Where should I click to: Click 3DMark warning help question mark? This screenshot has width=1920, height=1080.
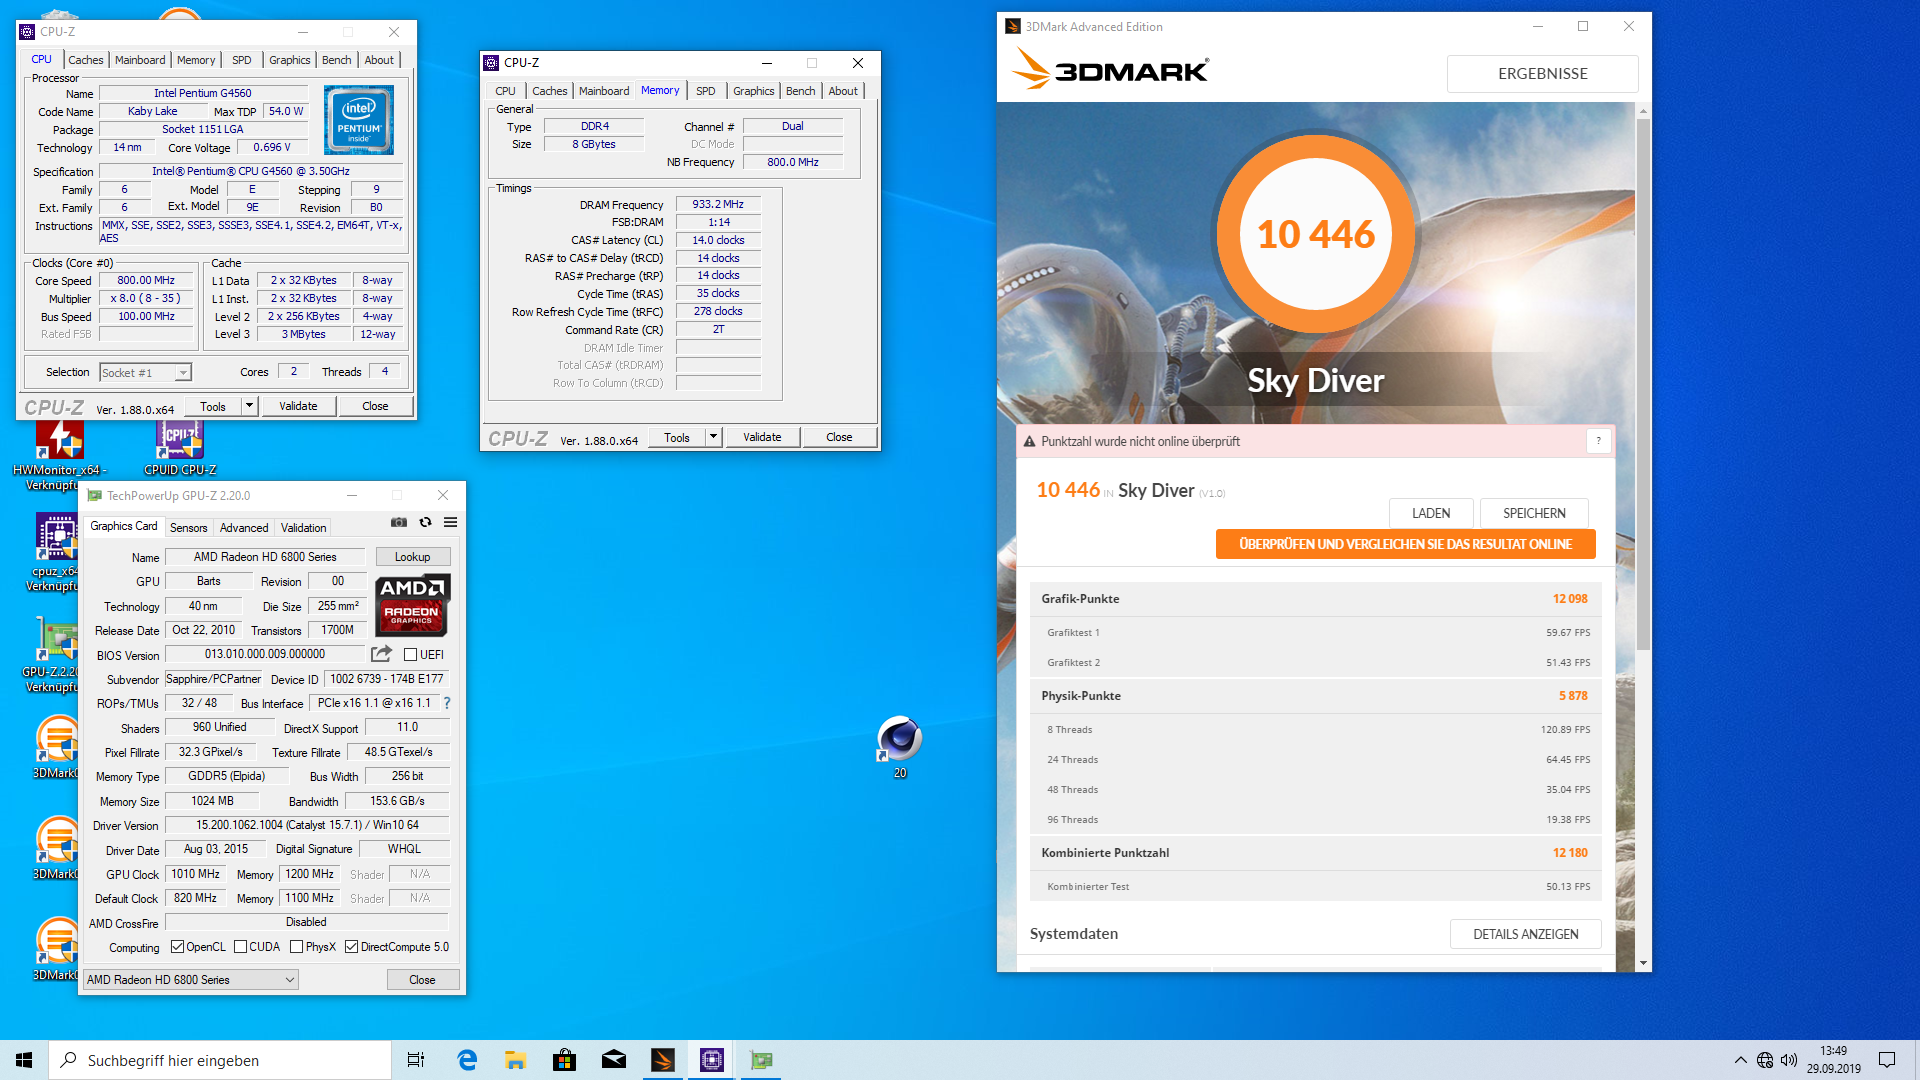point(1598,441)
